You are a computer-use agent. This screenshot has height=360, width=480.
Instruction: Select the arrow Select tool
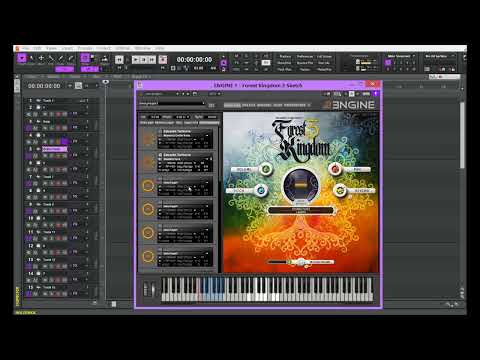[32, 58]
